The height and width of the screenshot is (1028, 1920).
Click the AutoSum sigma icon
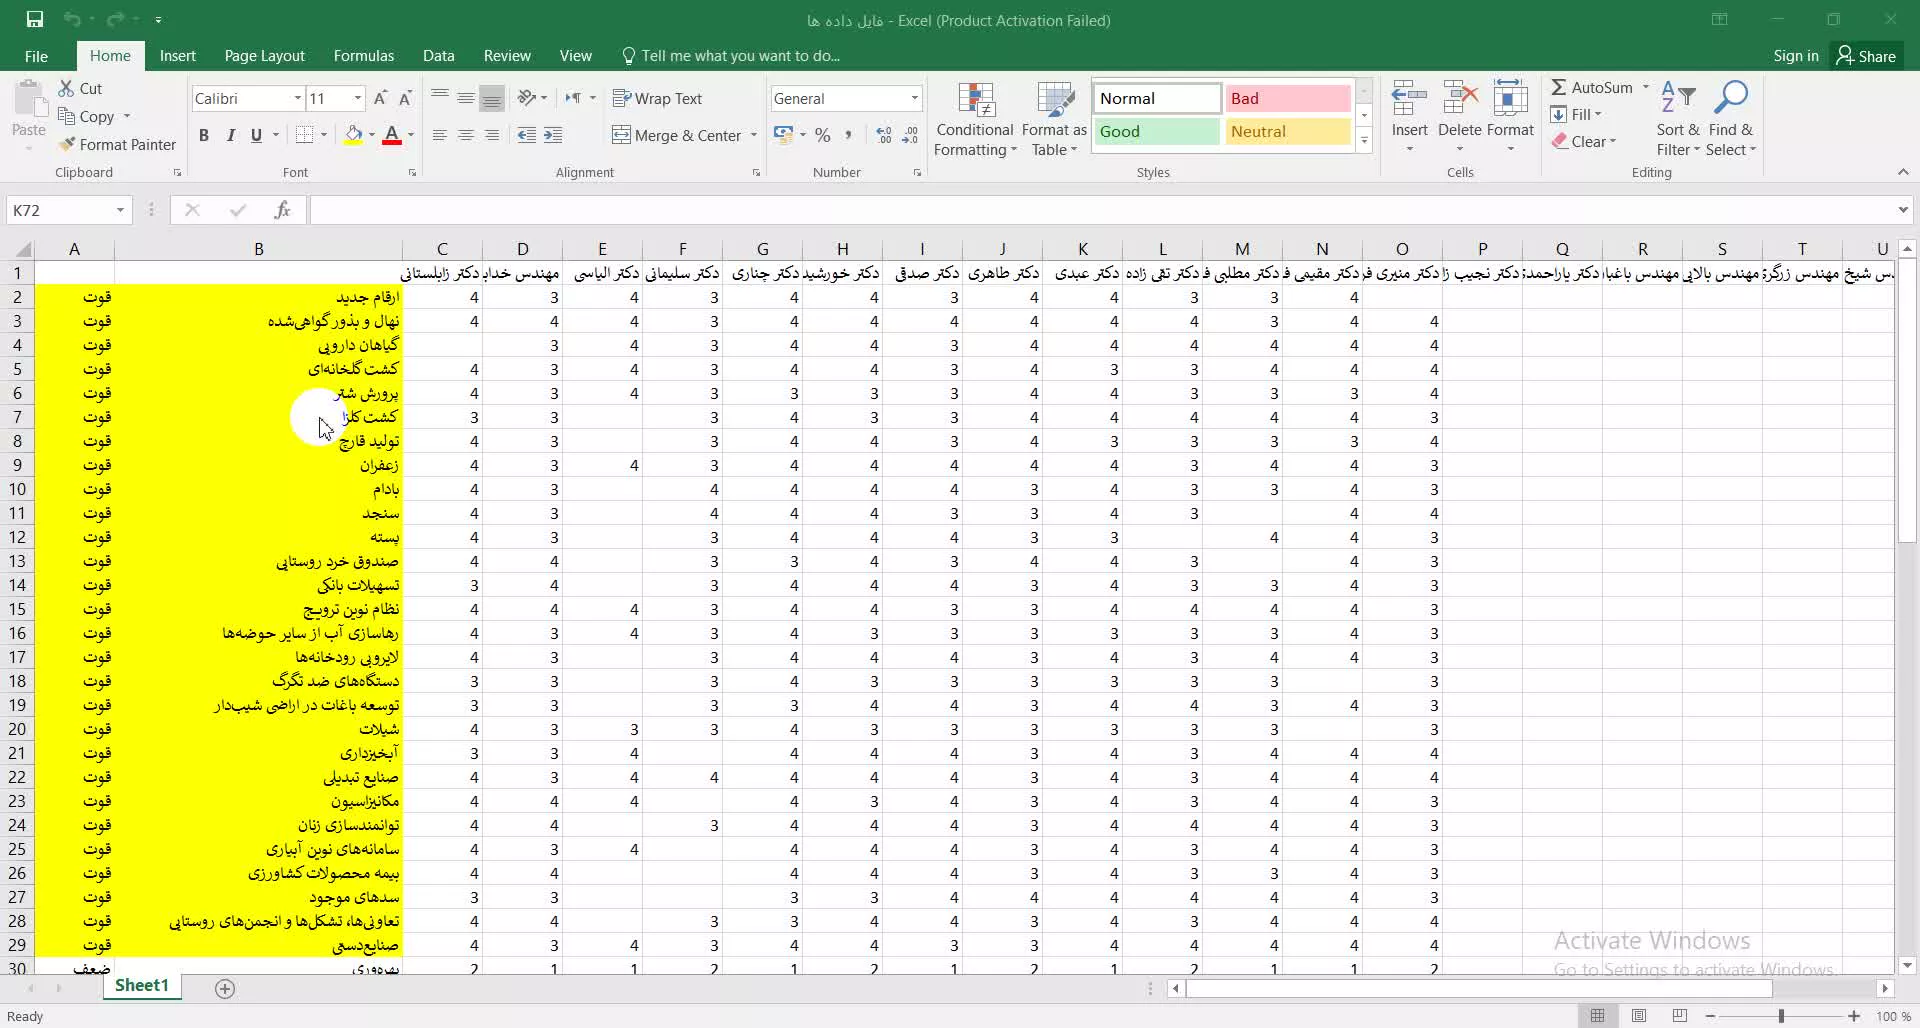1559,88
